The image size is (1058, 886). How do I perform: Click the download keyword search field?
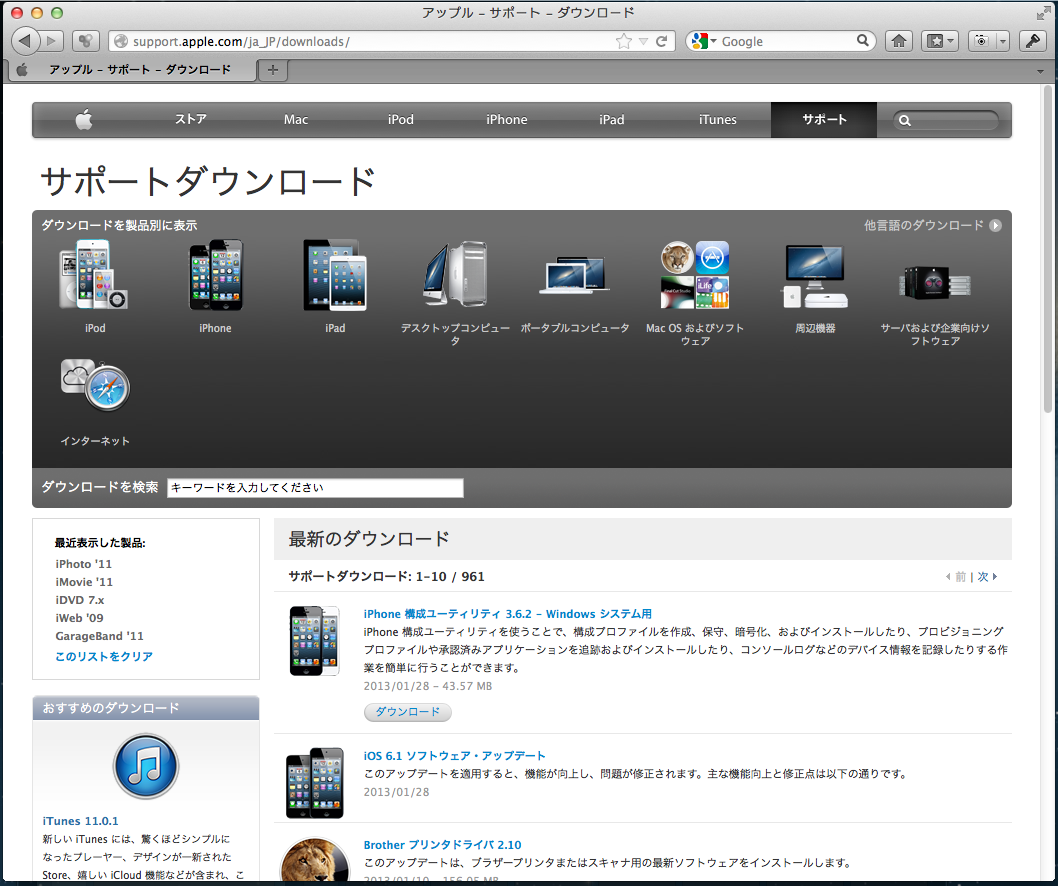(315, 488)
